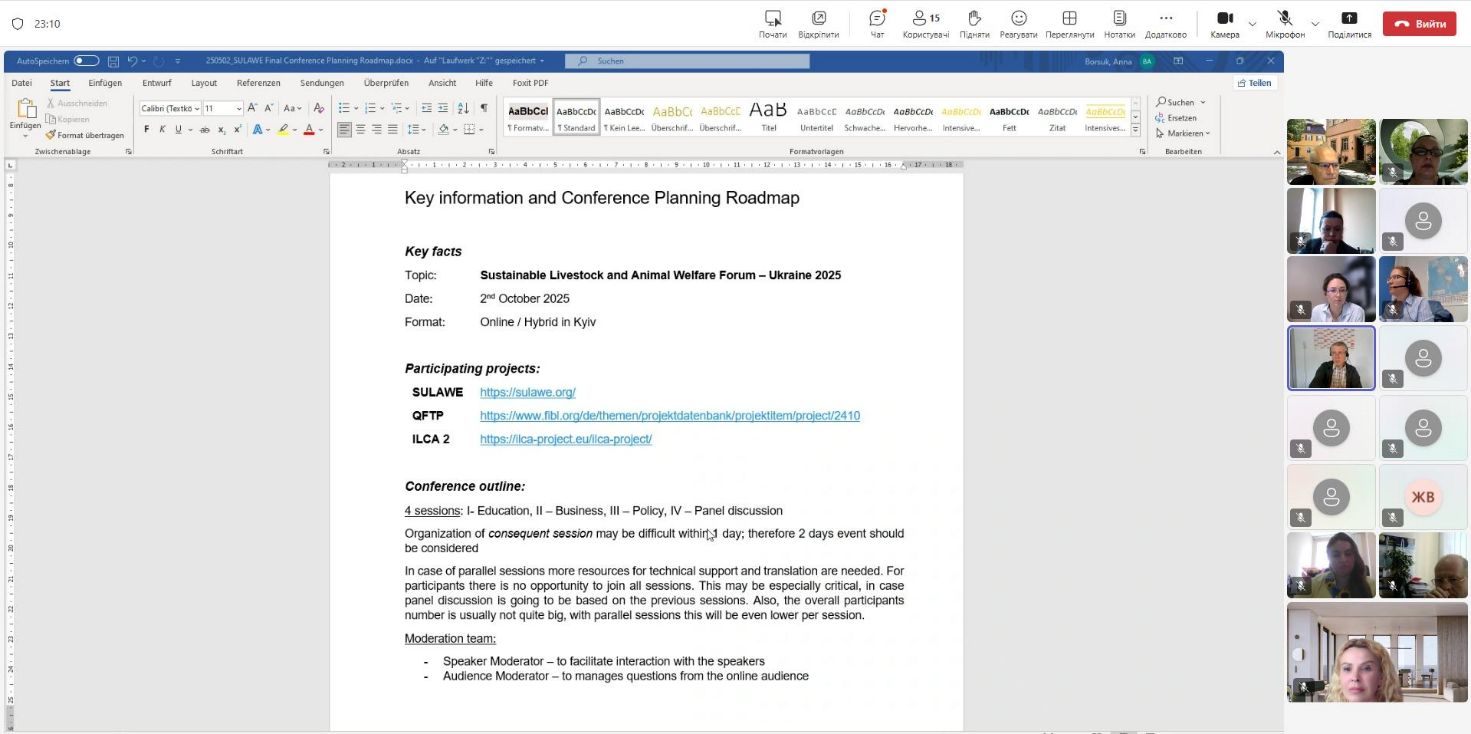The image size is (1471, 734).
Task: Click the Почати button in Teams toolbar
Action: tap(772, 24)
